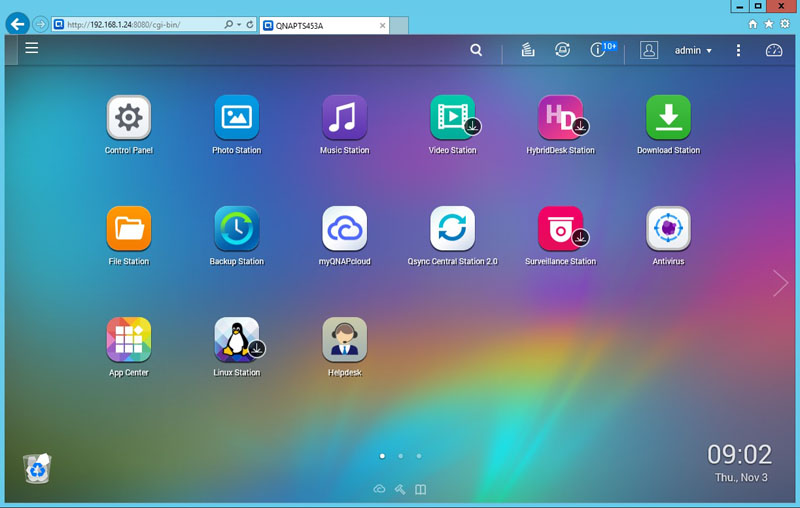This screenshot has height=508, width=800.
Task: Select the second desktop page dot
Action: coord(400,456)
